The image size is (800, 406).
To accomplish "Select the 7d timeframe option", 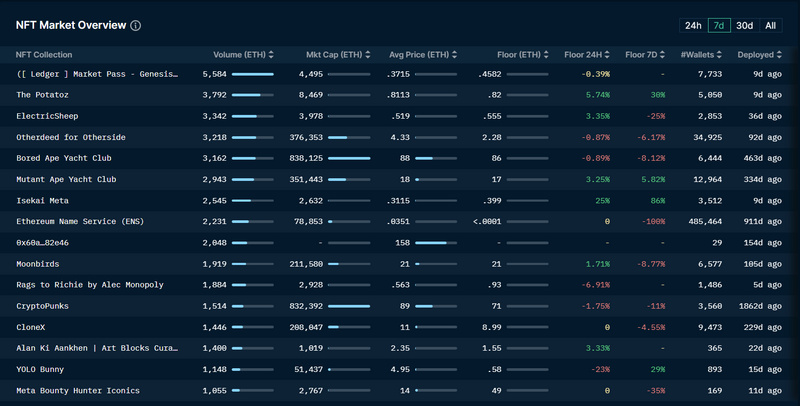I will (718, 25).
